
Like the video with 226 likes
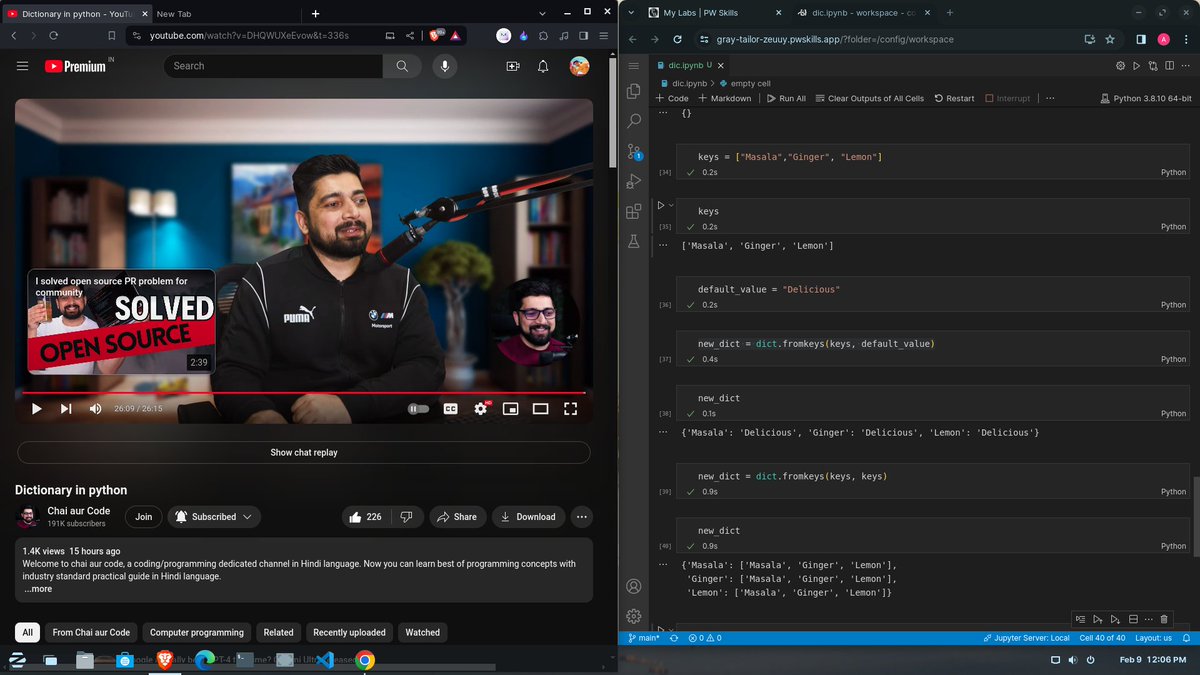(364, 517)
